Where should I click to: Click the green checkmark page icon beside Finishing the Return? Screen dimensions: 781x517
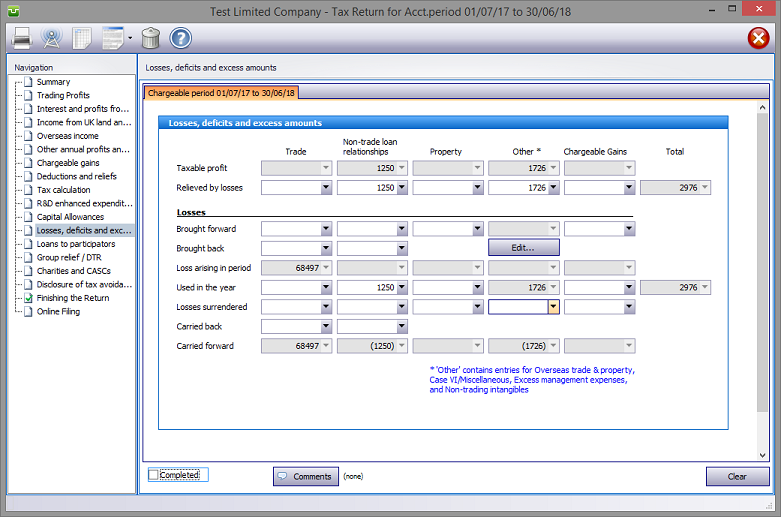coord(28,298)
